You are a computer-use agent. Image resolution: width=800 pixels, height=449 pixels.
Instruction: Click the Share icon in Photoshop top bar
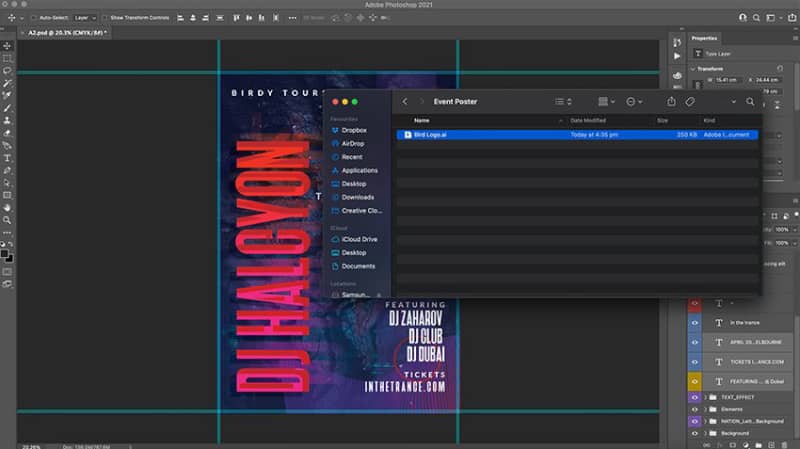pos(792,18)
